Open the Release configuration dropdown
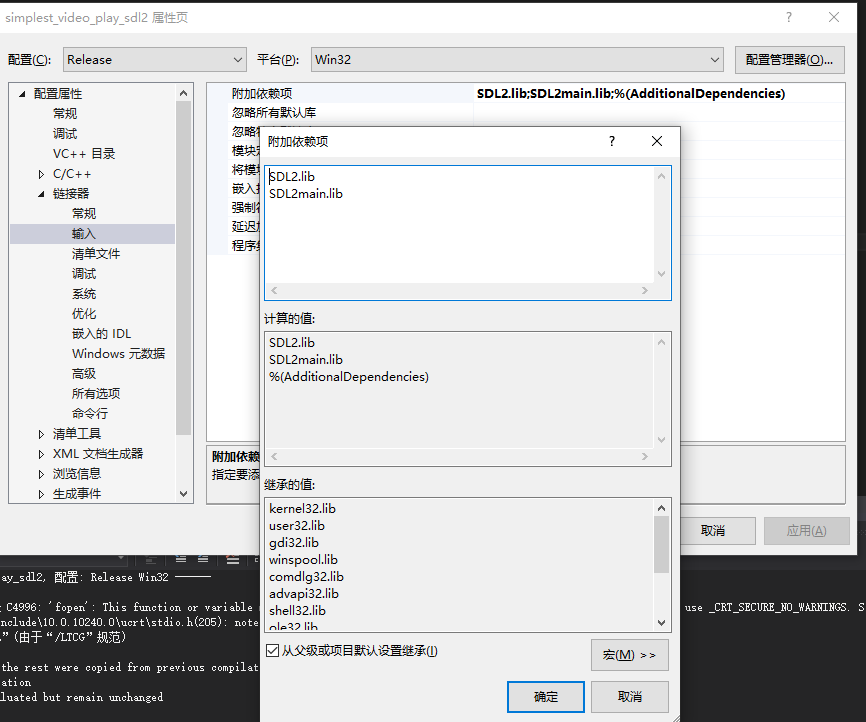The width and height of the screenshot is (866, 722). point(237,59)
